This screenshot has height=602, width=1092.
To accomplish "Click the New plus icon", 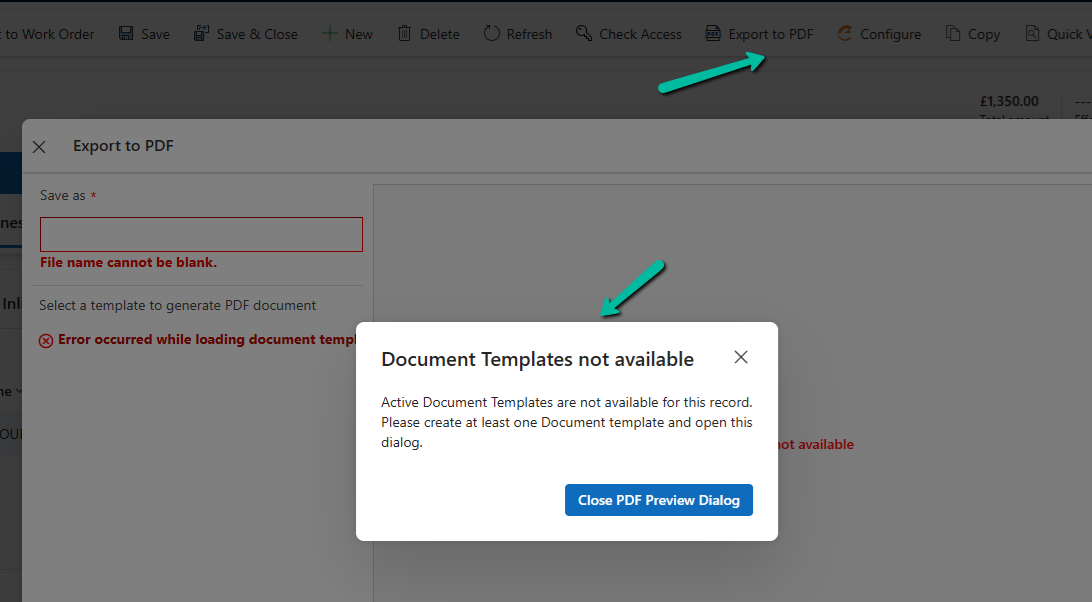I will coord(330,34).
